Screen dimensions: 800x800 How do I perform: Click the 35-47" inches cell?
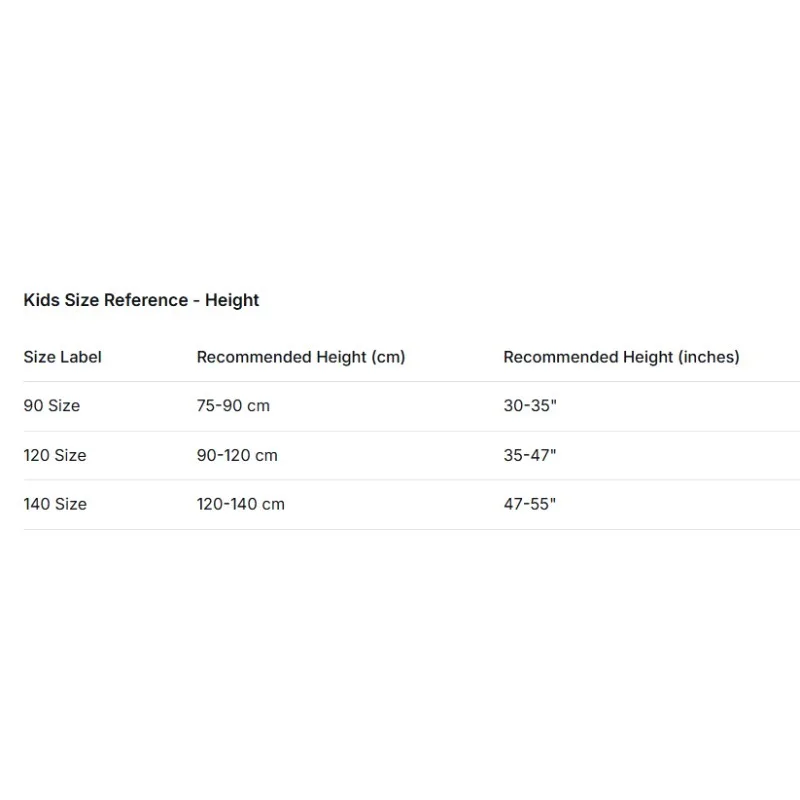[530, 455]
